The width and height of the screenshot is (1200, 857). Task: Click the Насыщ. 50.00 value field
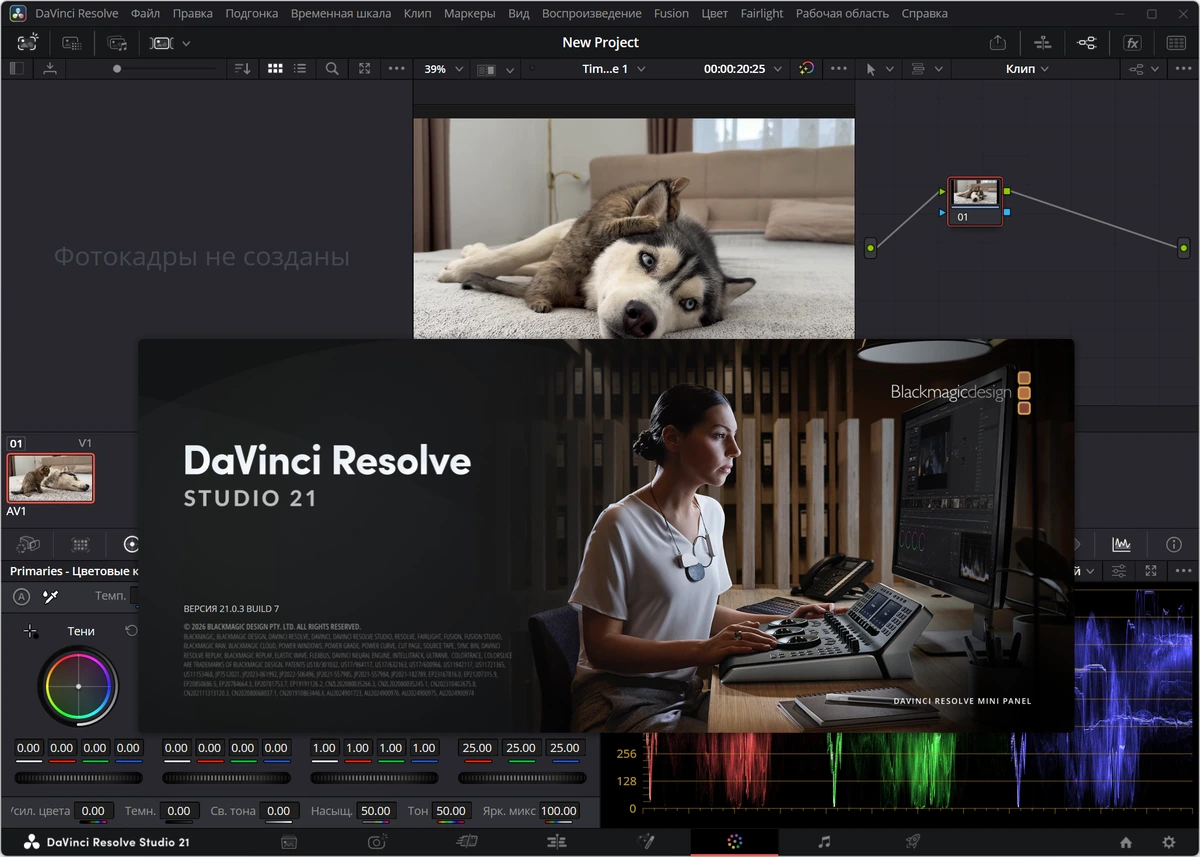pyautogui.click(x=376, y=811)
